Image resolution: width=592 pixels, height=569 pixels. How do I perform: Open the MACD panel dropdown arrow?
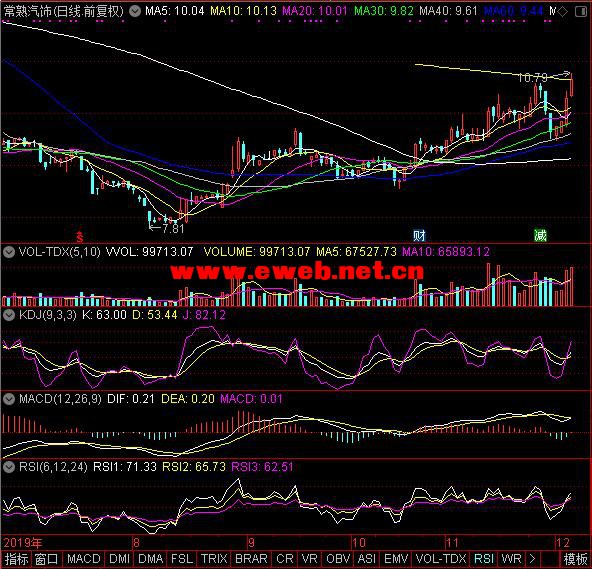(9, 399)
